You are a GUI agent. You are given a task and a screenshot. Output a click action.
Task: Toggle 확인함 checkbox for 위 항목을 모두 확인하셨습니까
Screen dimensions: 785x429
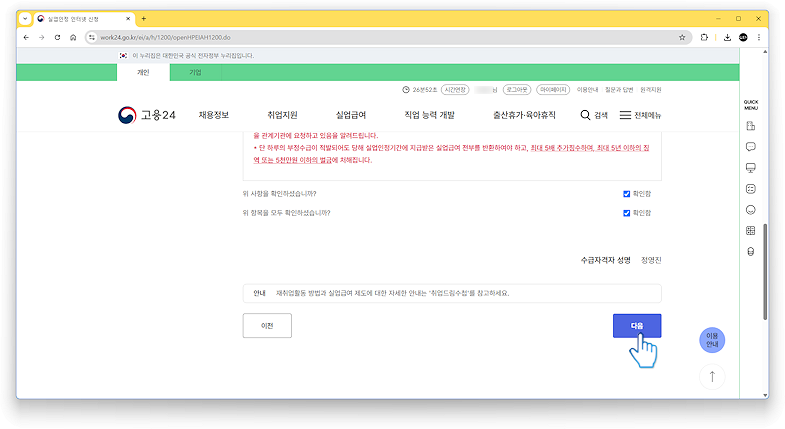[x=626, y=213]
